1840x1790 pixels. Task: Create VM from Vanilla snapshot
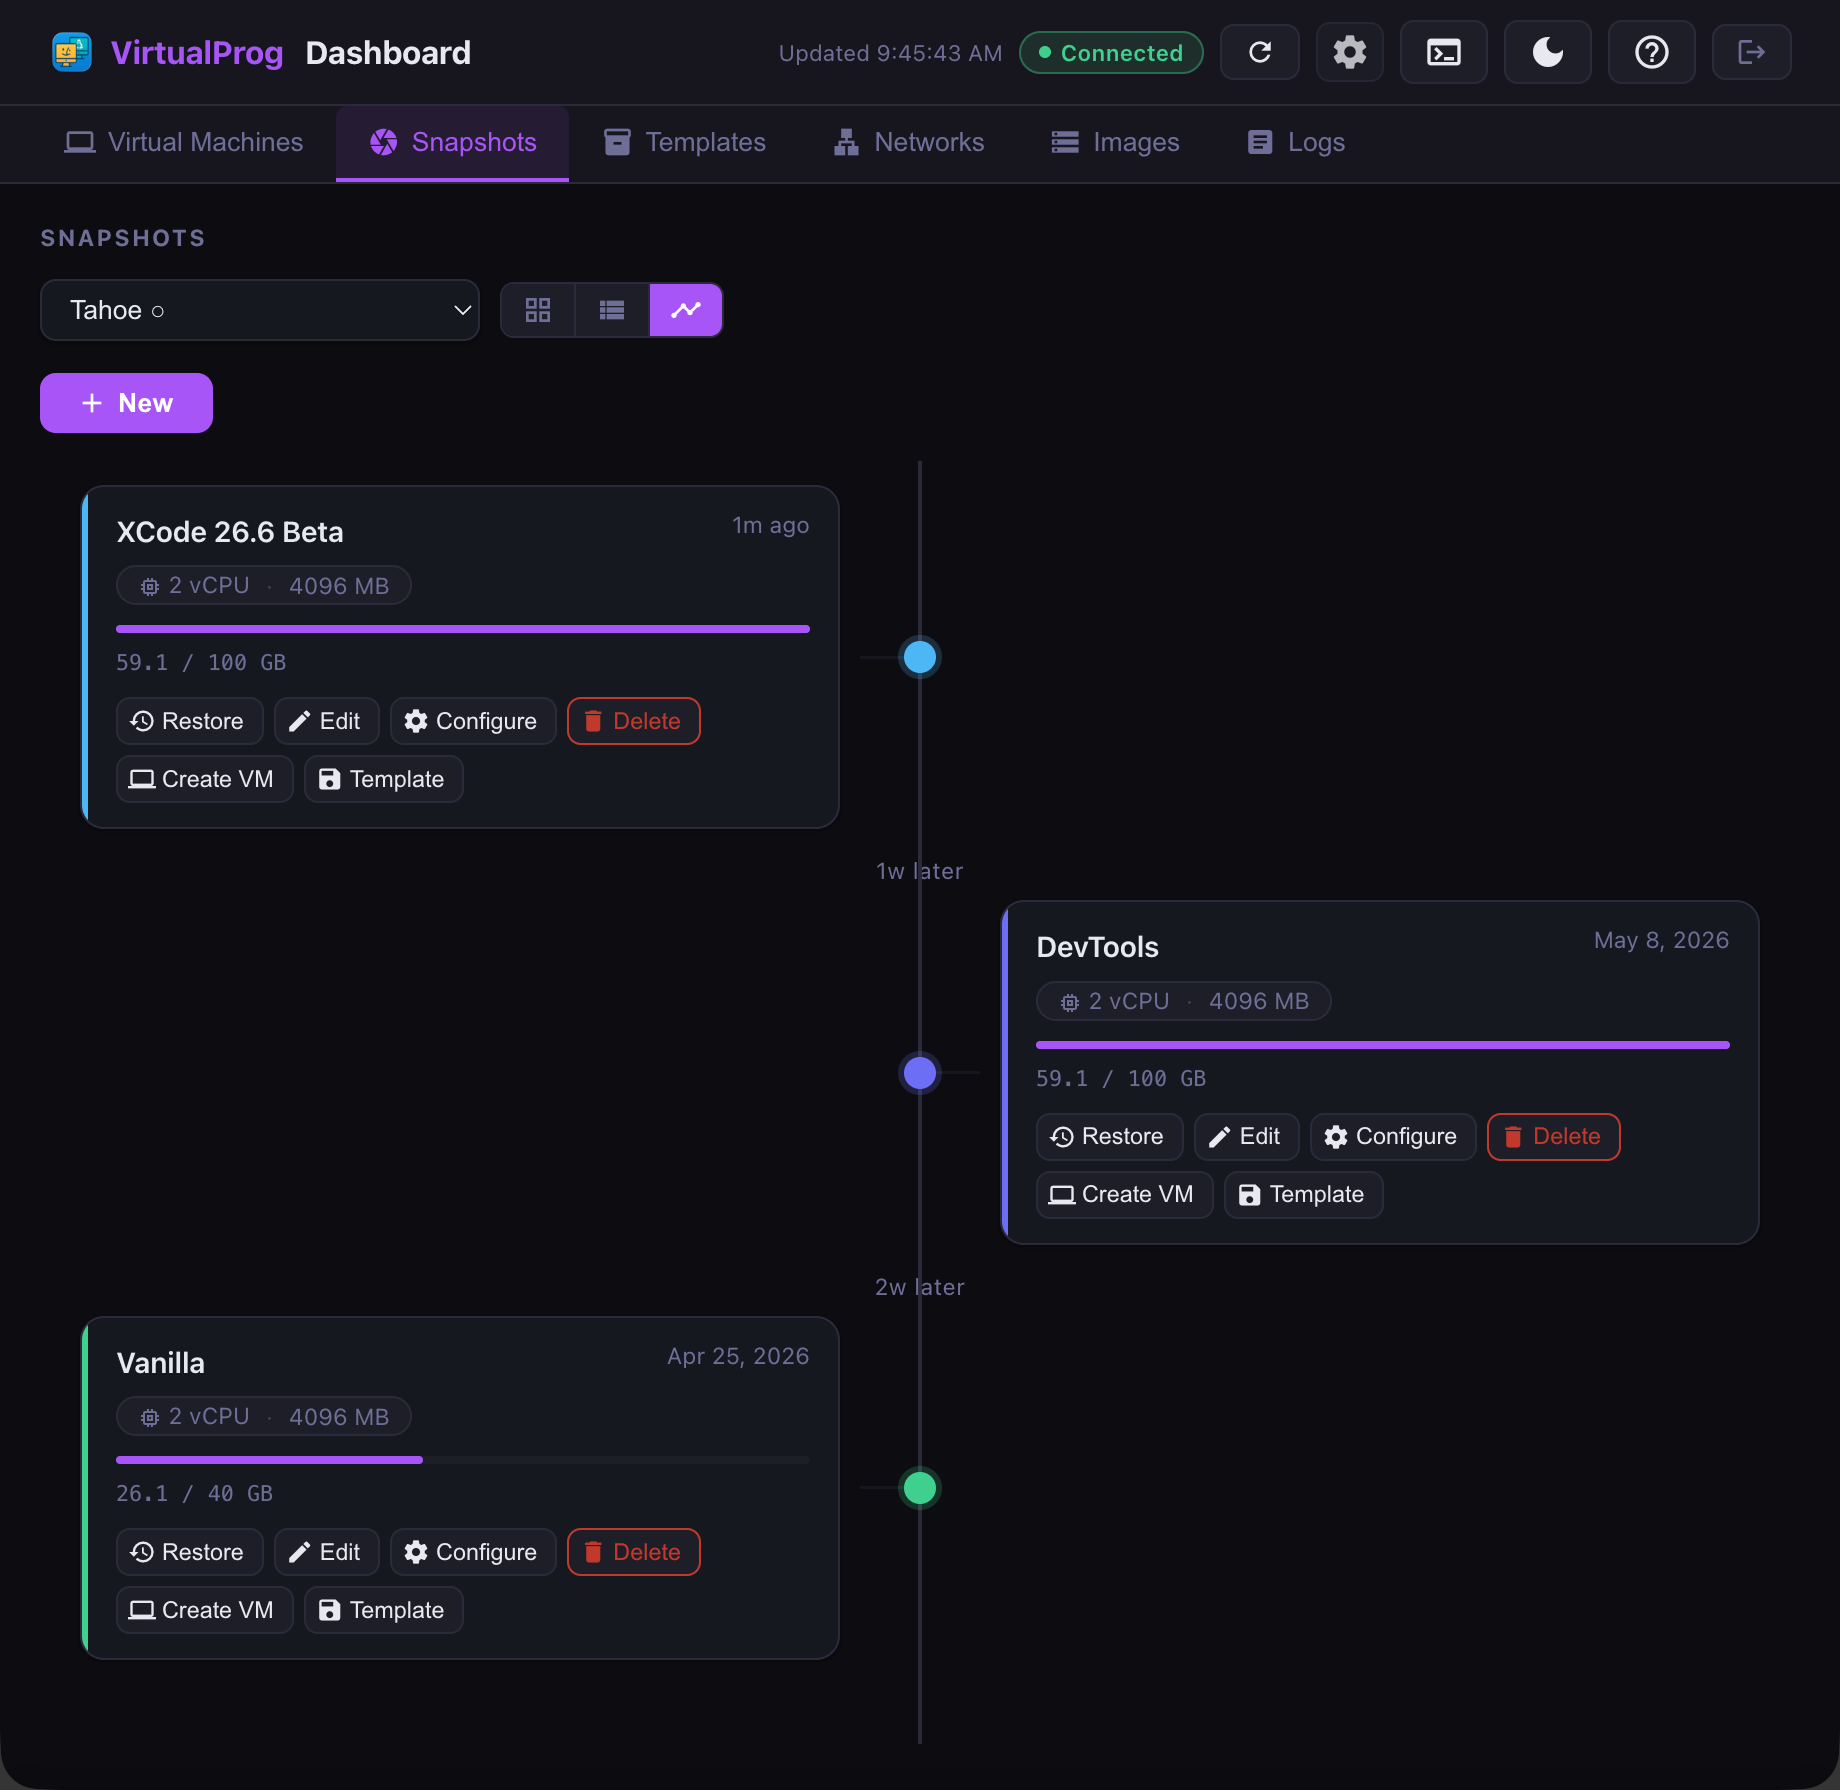pos(204,1610)
